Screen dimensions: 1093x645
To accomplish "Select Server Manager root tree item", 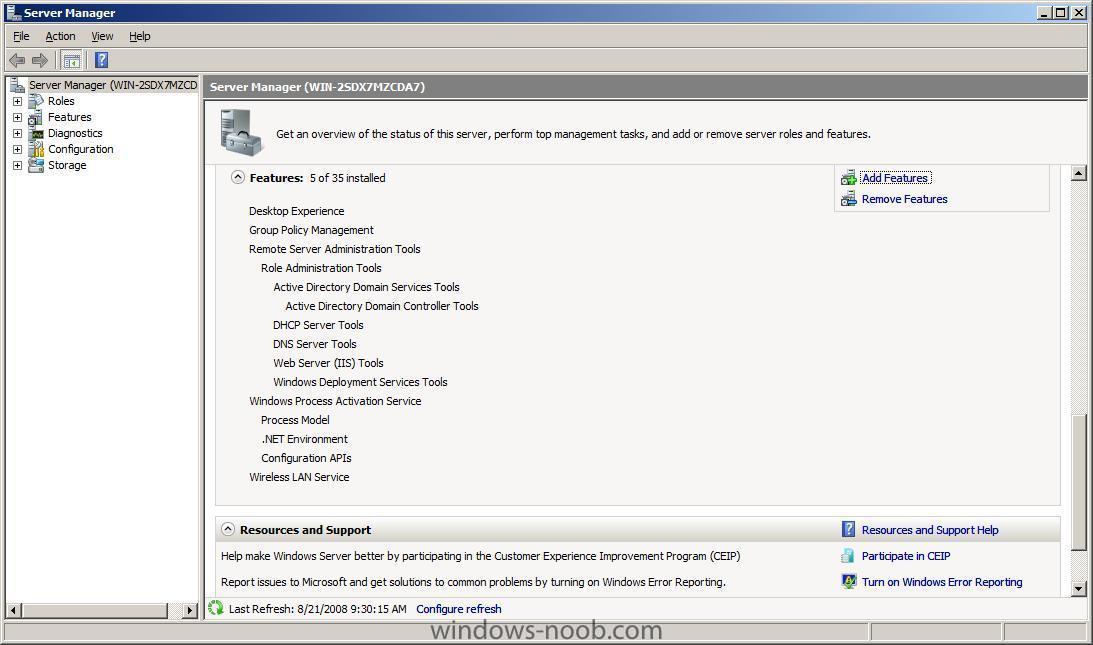I will 113,85.
